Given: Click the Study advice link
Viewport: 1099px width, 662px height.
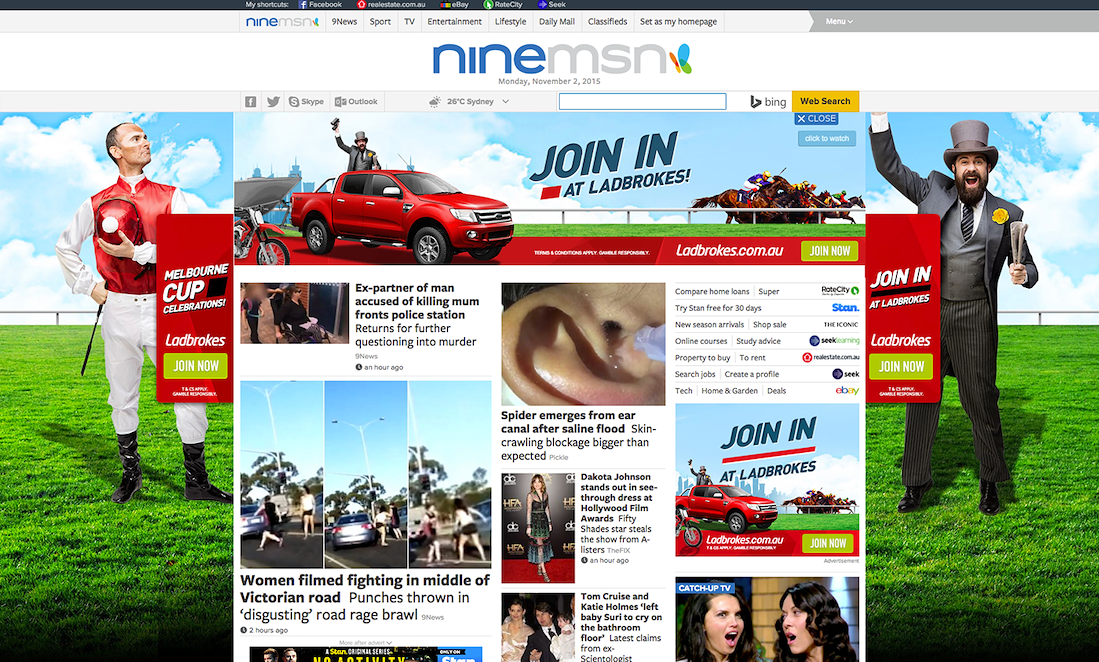Looking at the screenshot, I should pos(758,341).
